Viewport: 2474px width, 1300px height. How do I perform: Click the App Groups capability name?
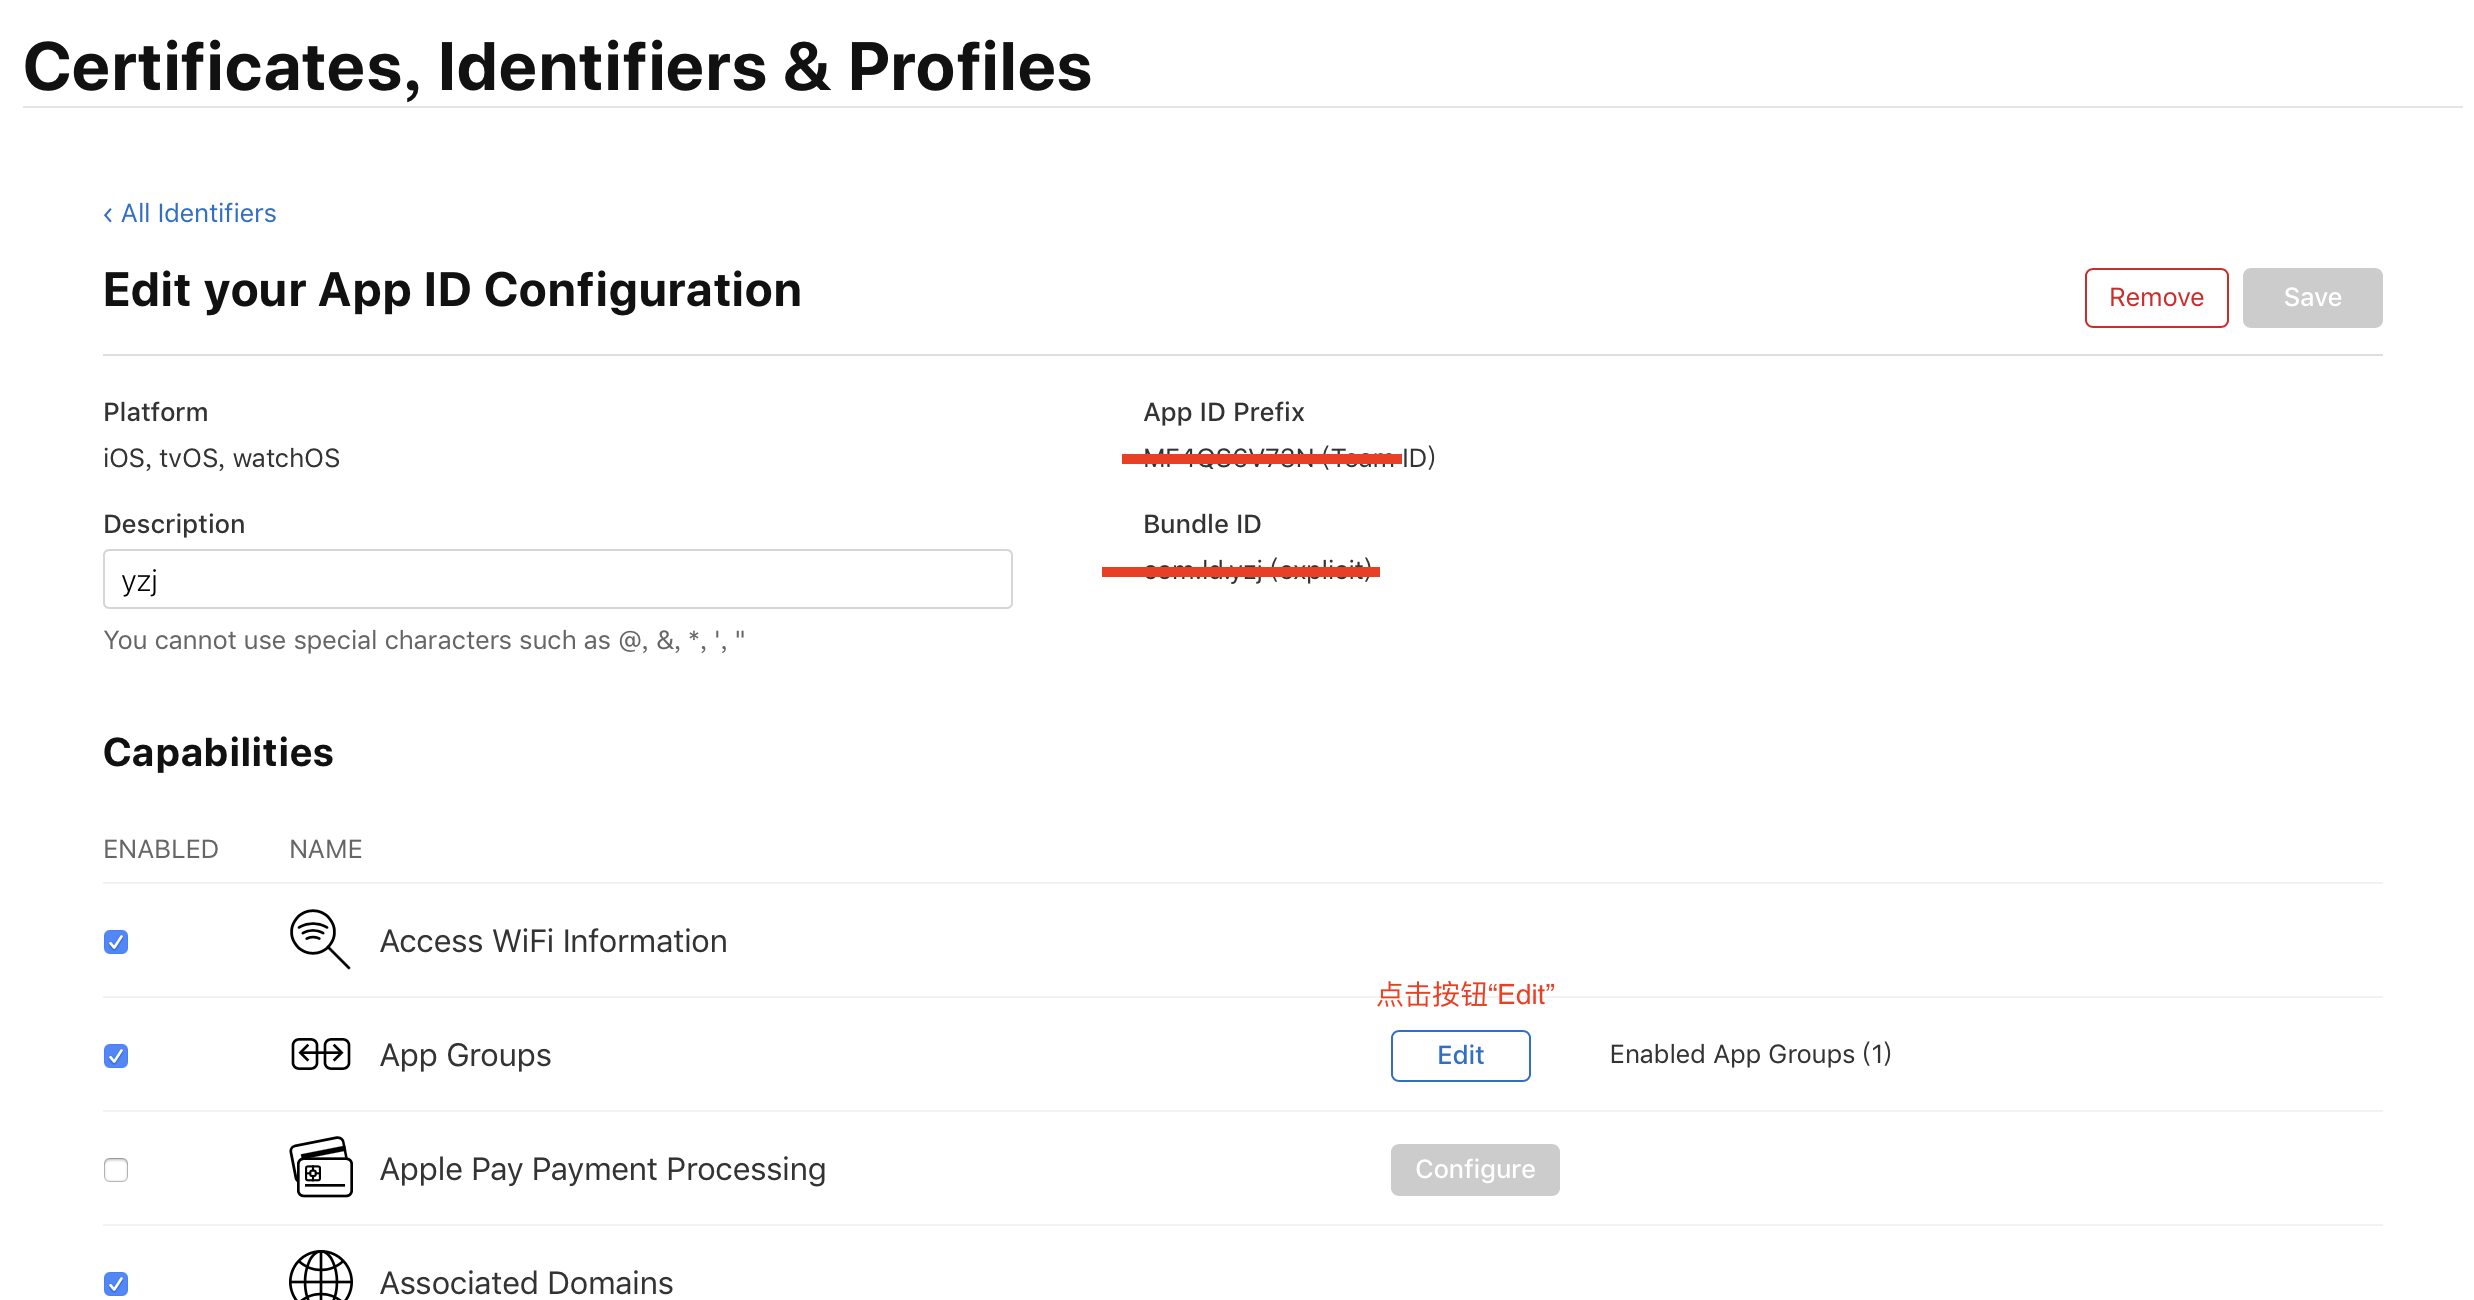click(x=465, y=1055)
